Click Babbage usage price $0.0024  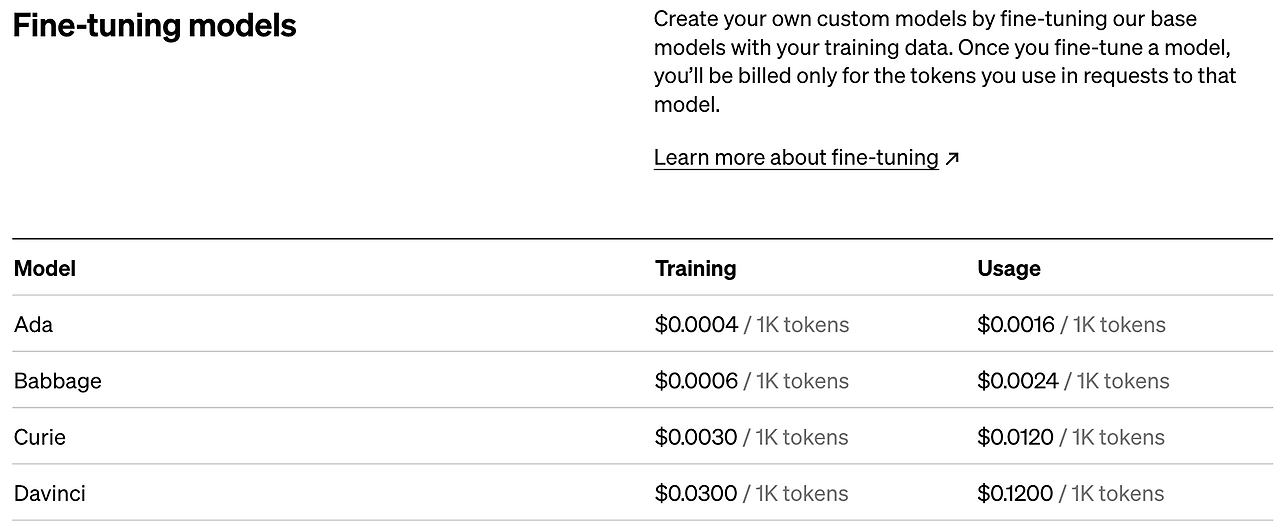(x=1018, y=380)
